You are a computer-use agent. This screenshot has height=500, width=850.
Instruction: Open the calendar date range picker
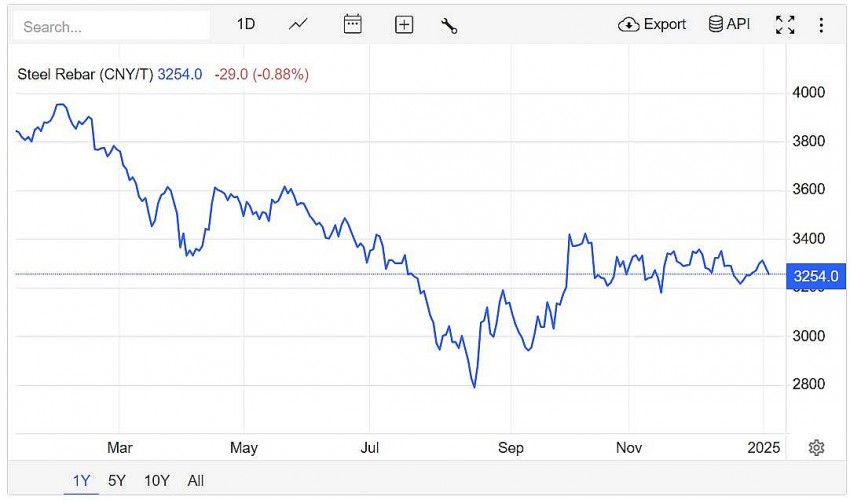pos(352,25)
